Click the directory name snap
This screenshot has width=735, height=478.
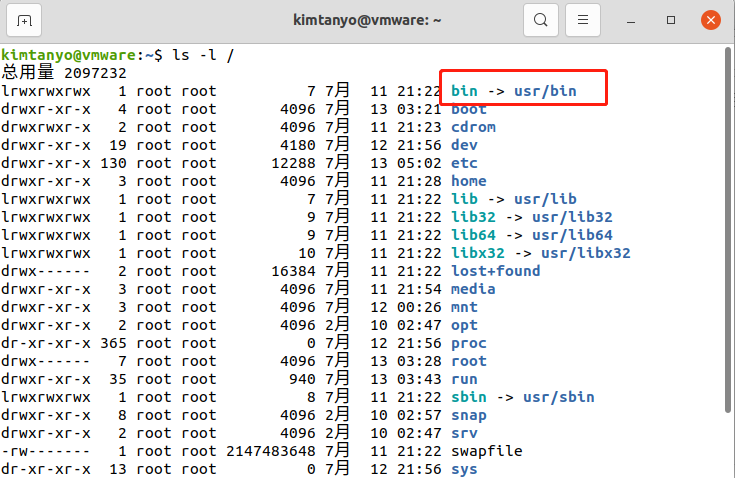pos(469,415)
